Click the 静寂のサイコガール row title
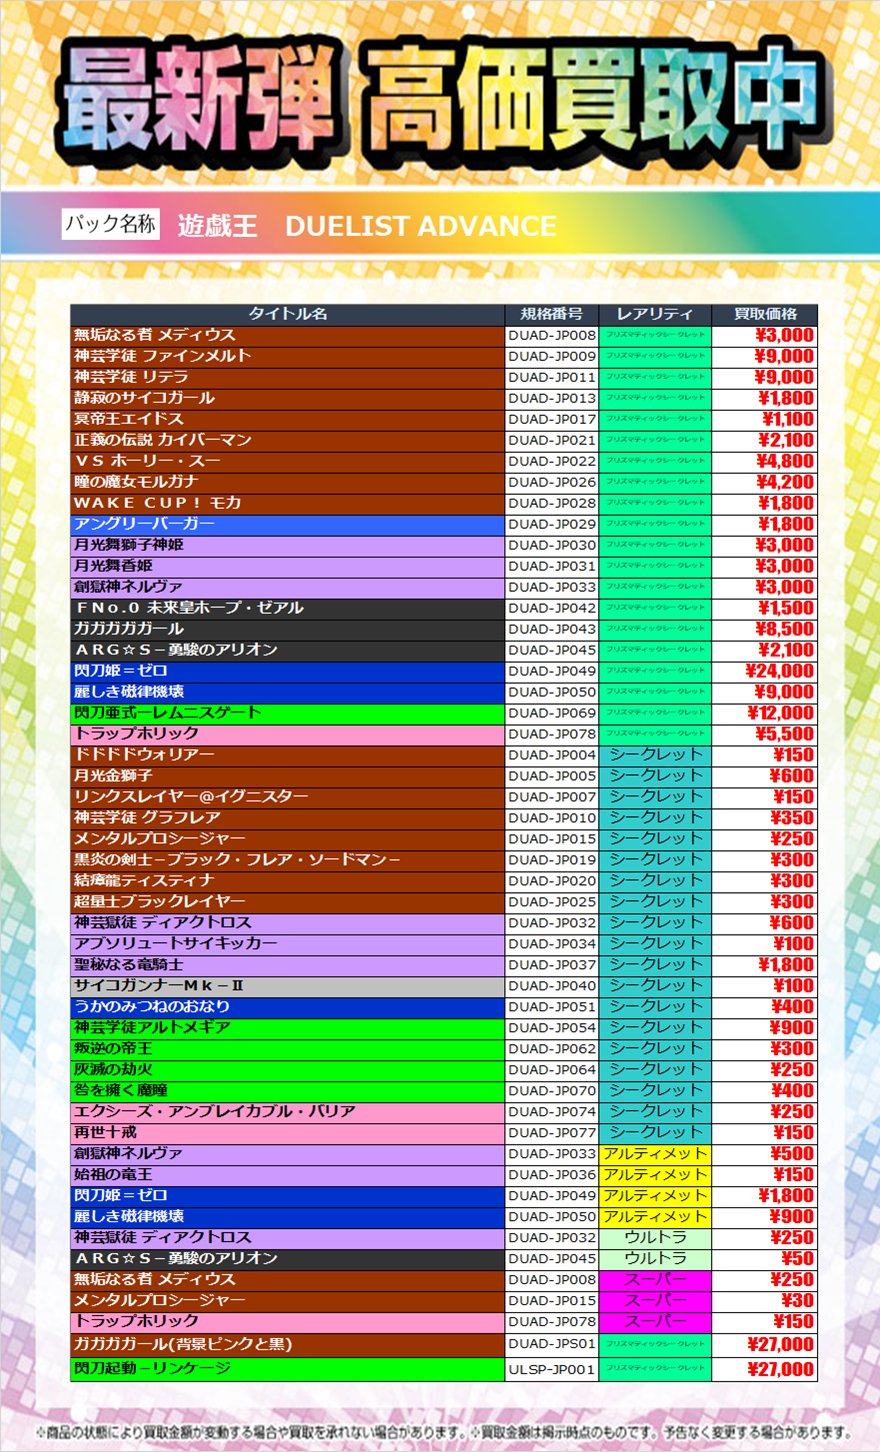The height and width of the screenshot is (1452, 880). click(144, 398)
